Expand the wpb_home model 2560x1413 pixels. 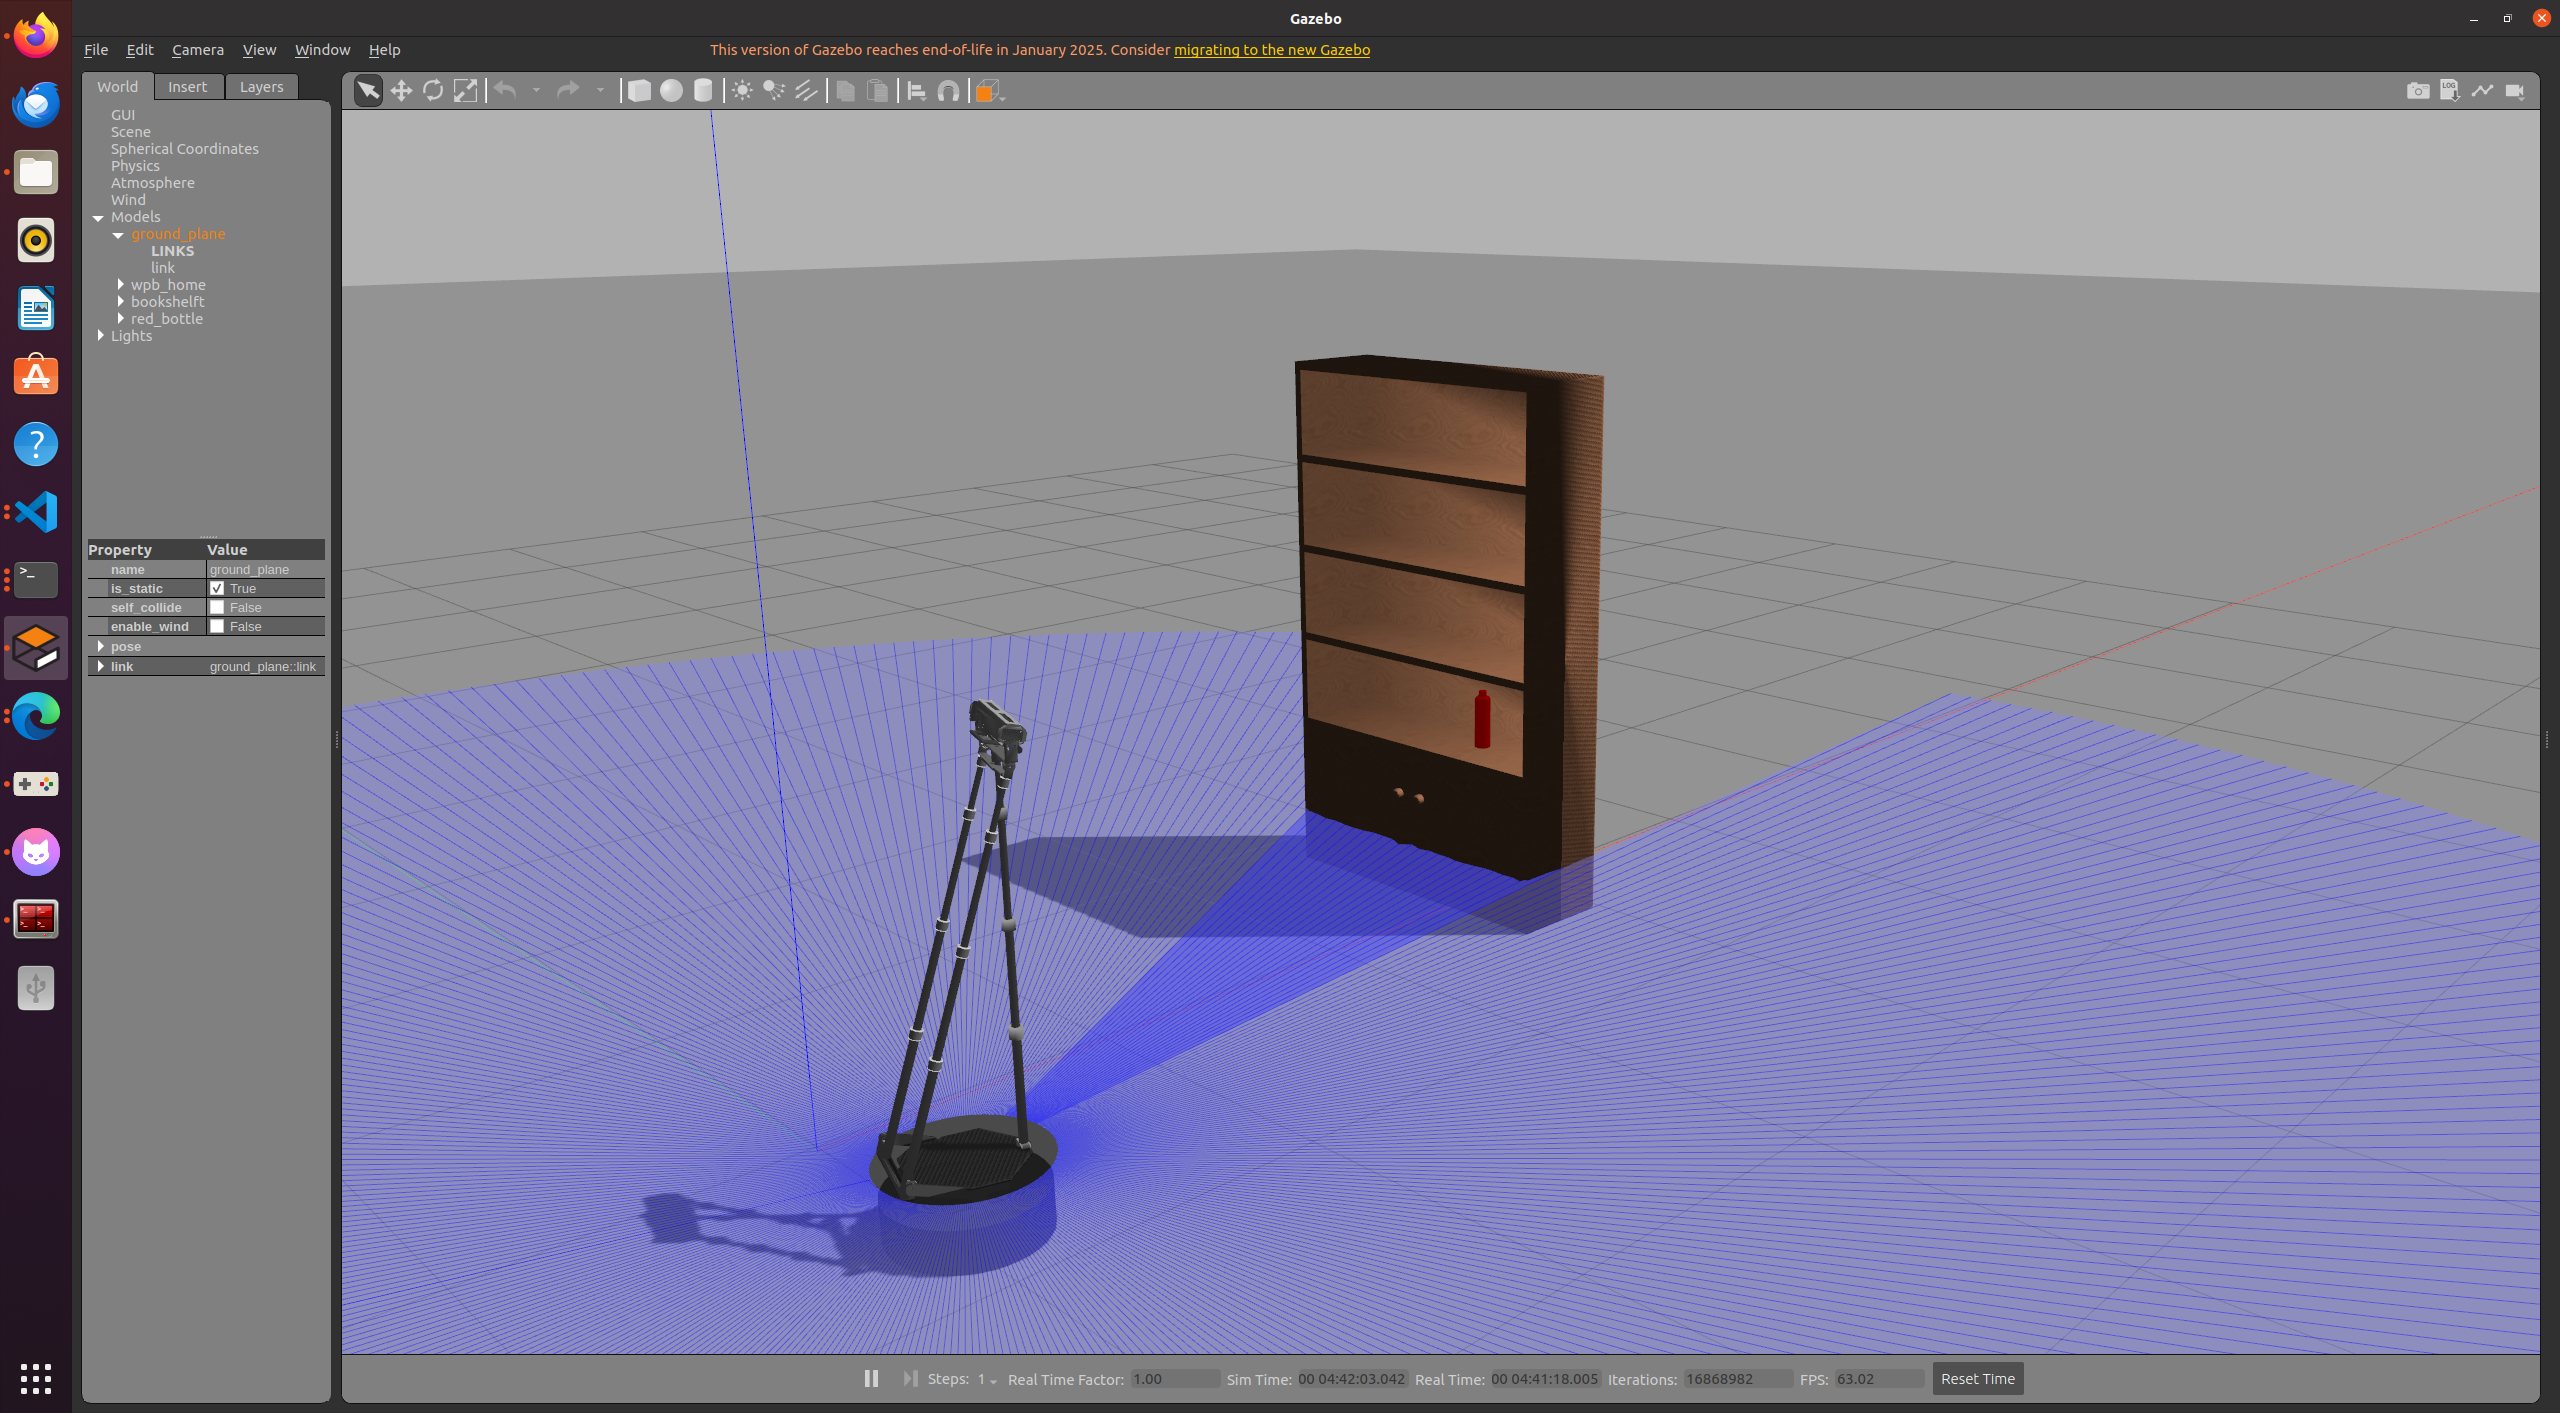point(121,284)
